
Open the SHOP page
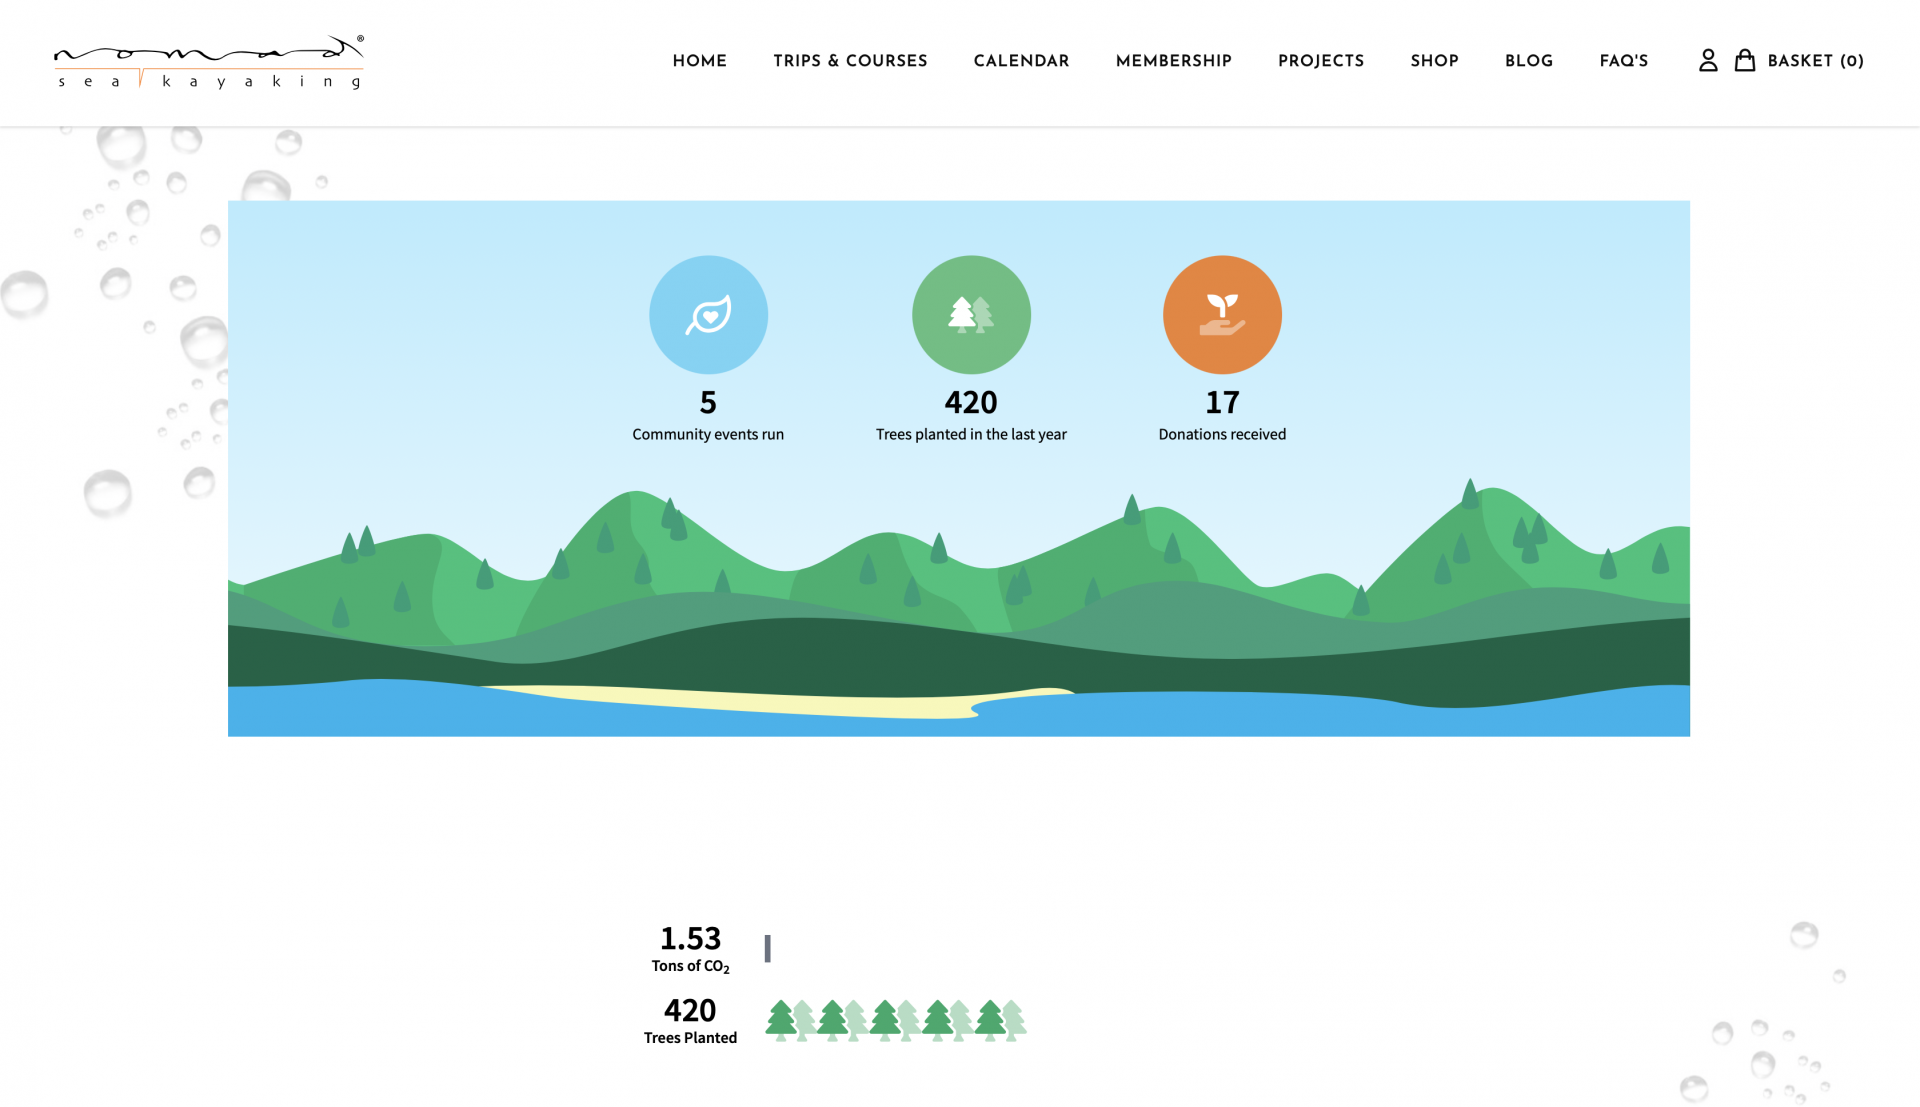(x=1435, y=61)
